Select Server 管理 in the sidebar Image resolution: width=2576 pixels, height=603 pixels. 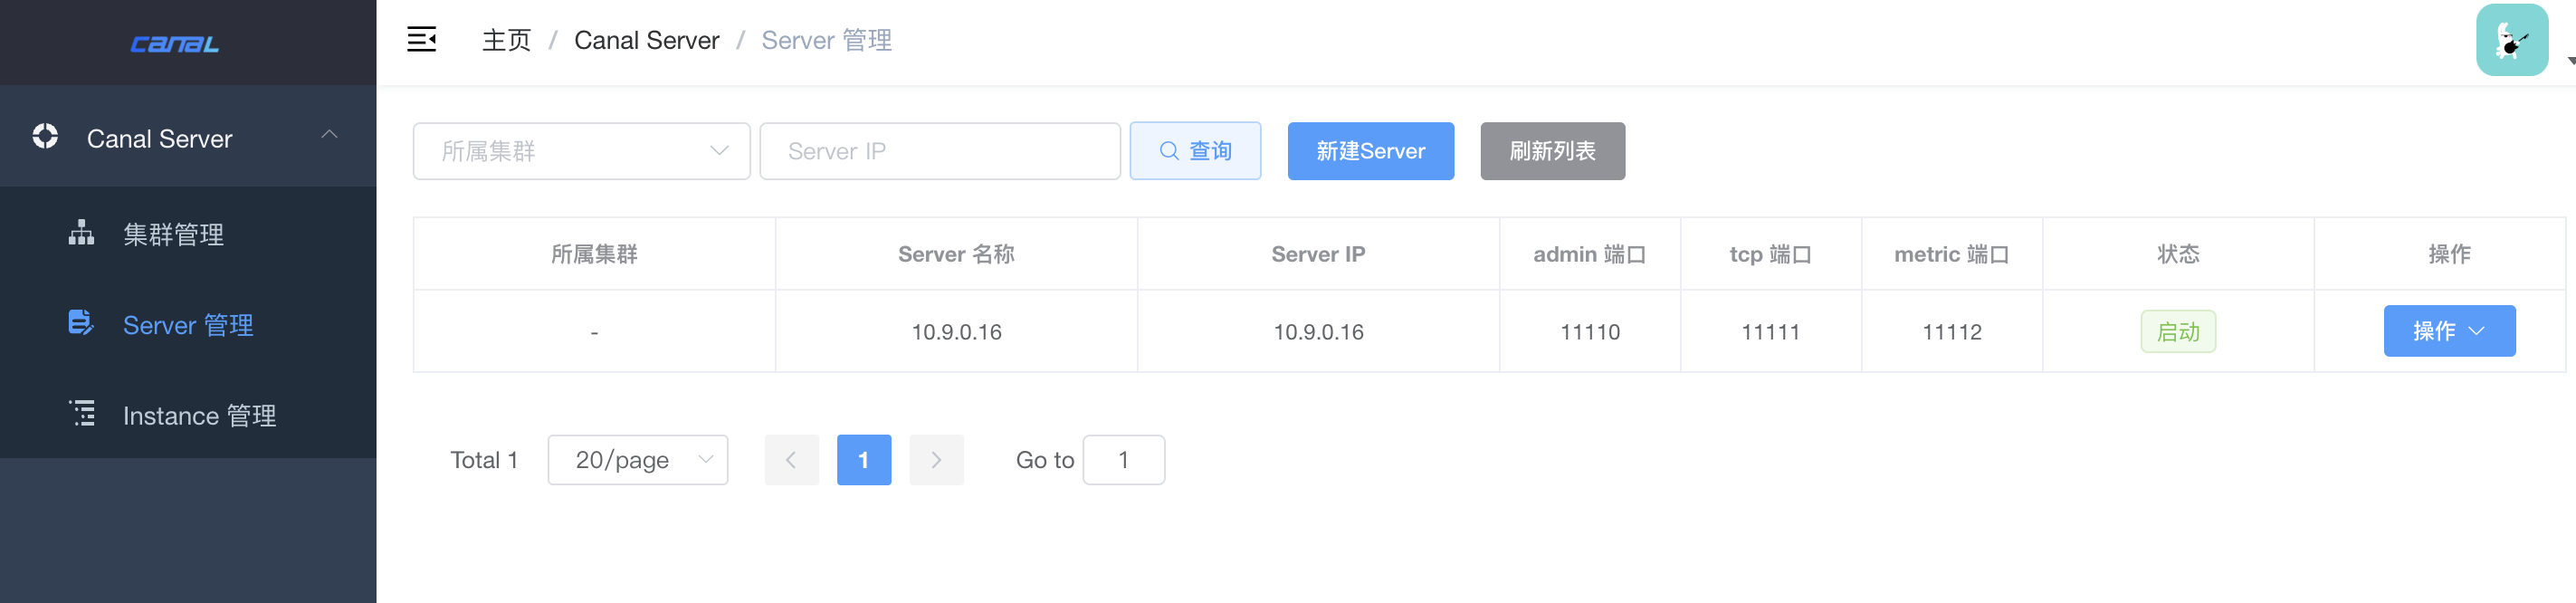pyautogui.click(x=188, y=324)
